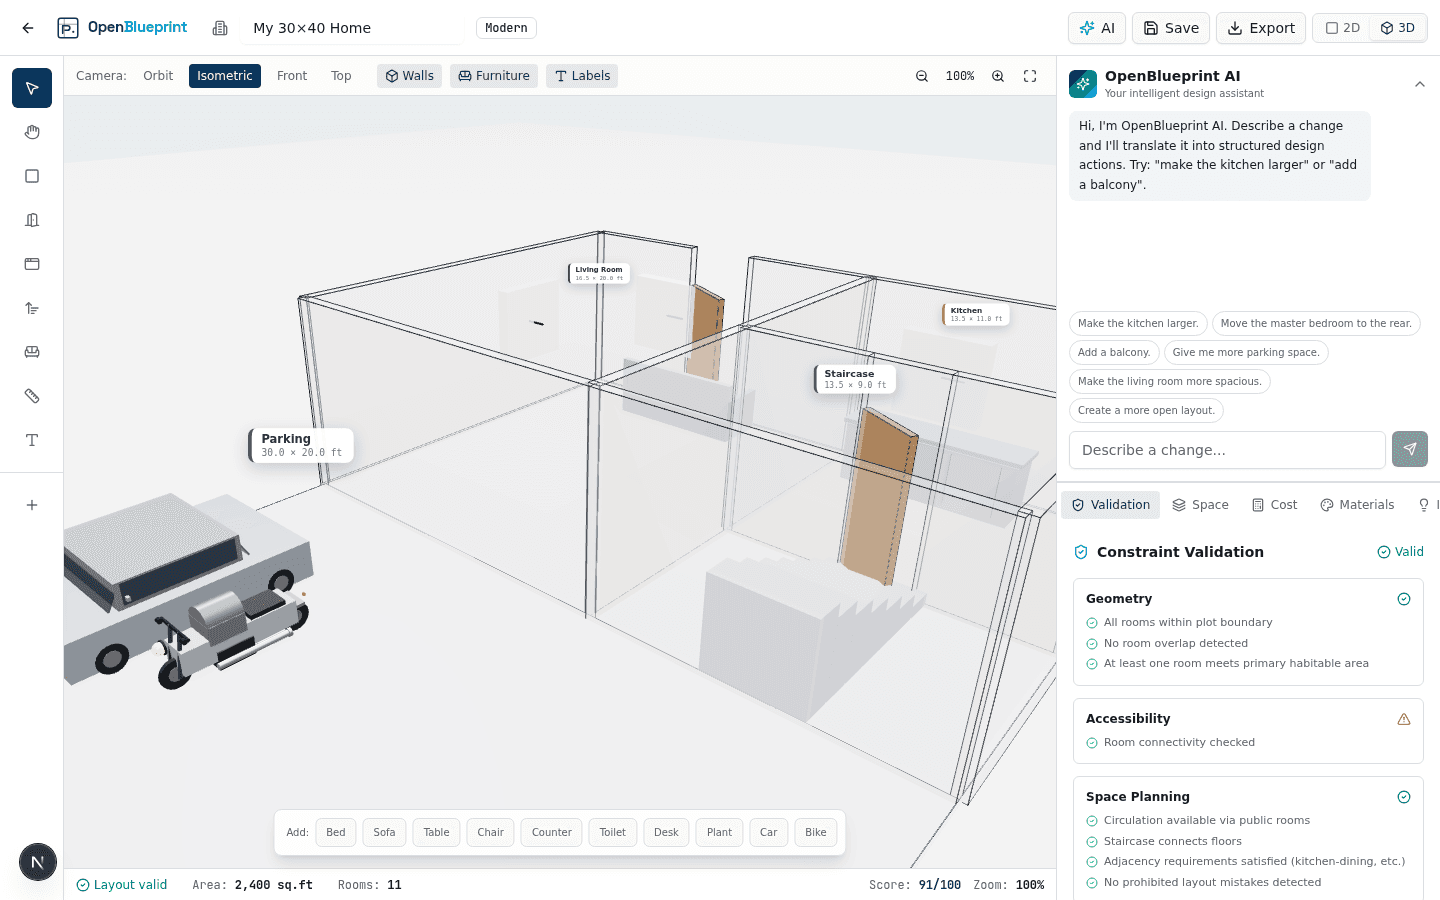
Task: Click the Geometry passed check icon
Action: pyautogui.click(x=1404, y=599)
